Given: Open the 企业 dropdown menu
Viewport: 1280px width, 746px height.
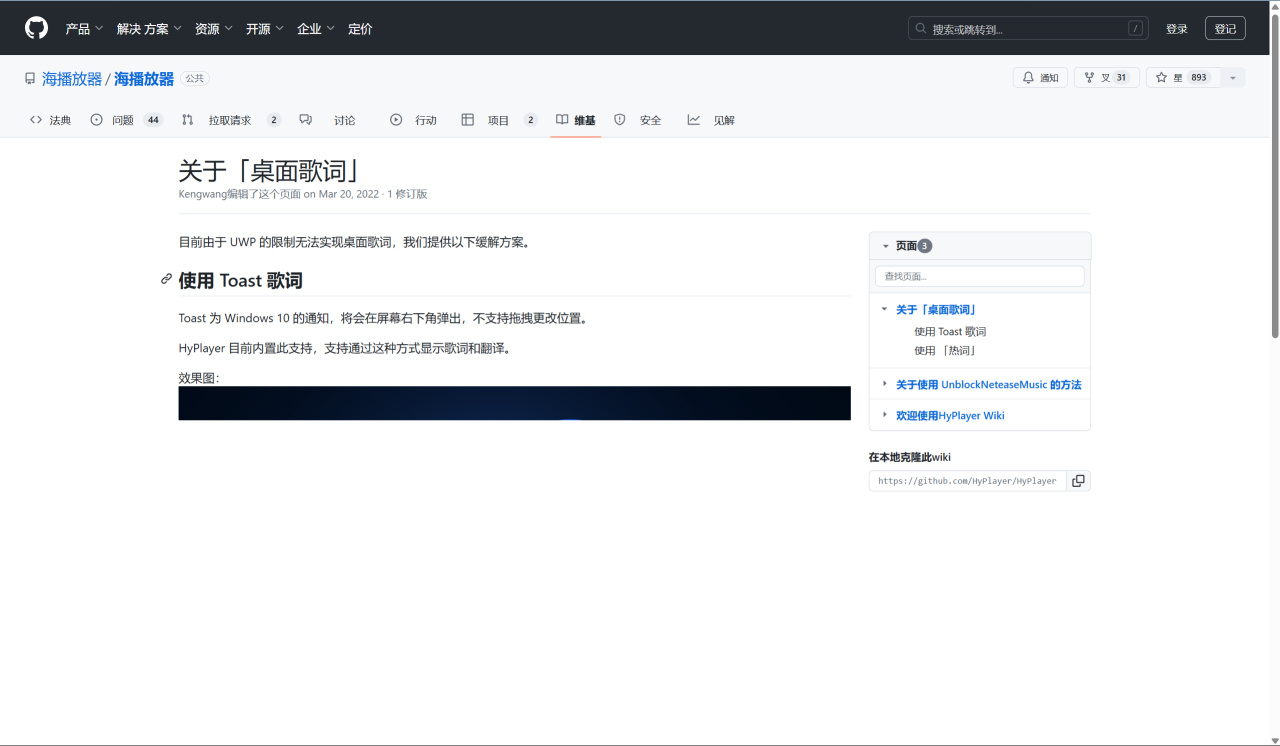Looking at the screenshot, I should pyautogui.click(x=316, y=29).
